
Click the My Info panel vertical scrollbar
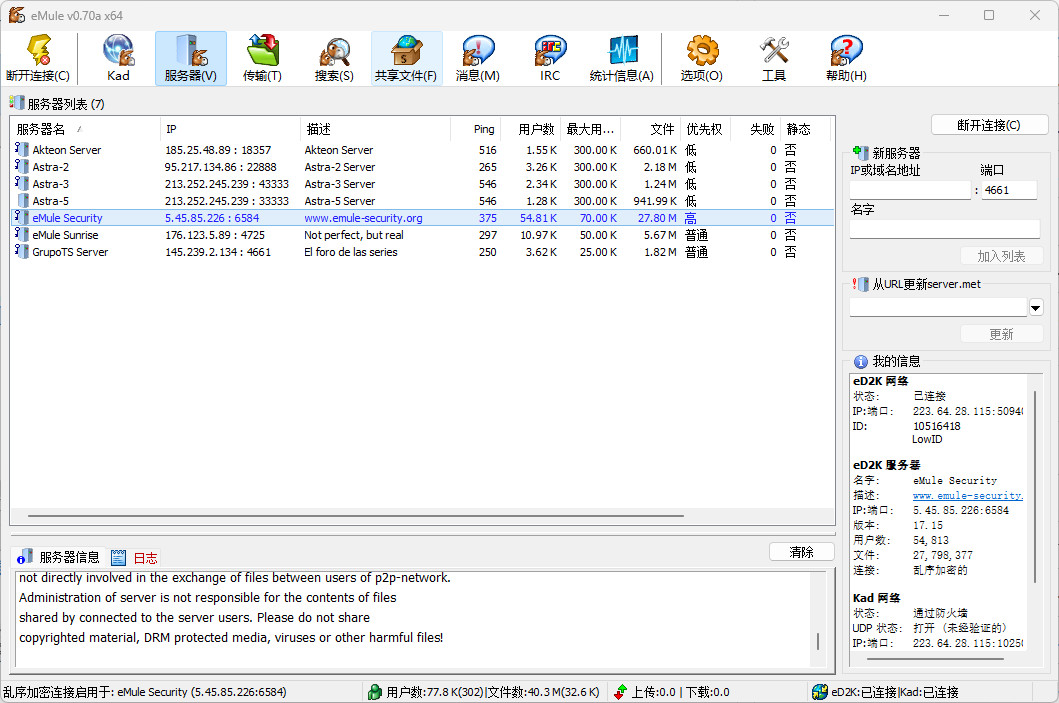point(1035,486)
